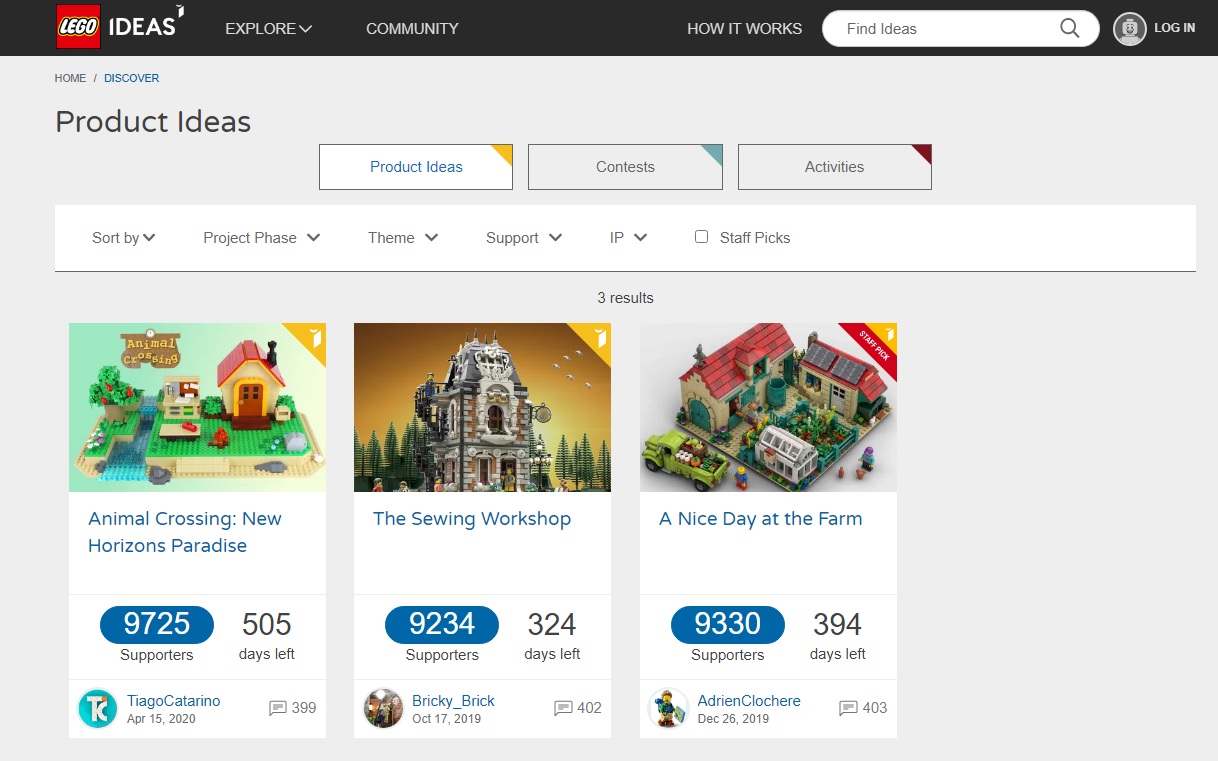Image resolution: width=1218 pixels, height=761 pixels.
Task: Open Animal Crossing: New Horizons Paradise title
Action: pyautogui.click(x=185, y=532)
